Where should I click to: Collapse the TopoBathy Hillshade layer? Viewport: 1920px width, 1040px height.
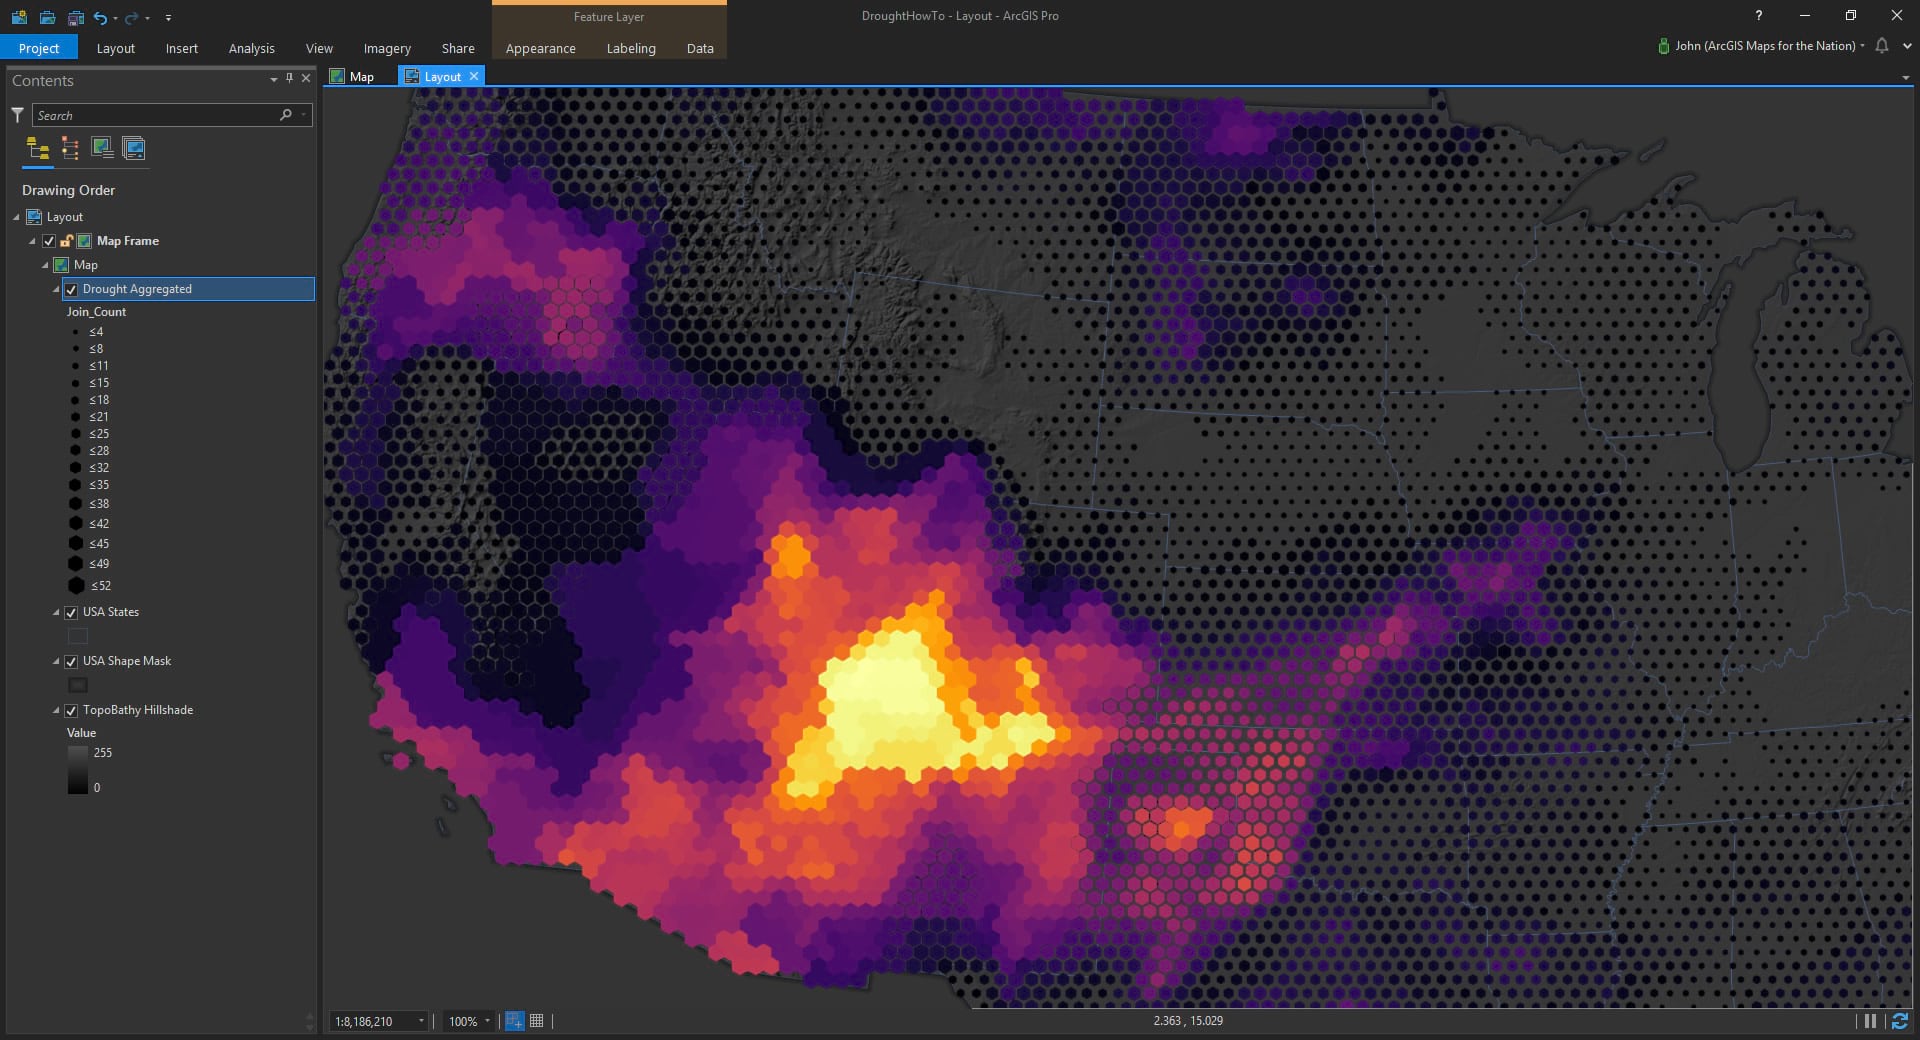(56, 710)
